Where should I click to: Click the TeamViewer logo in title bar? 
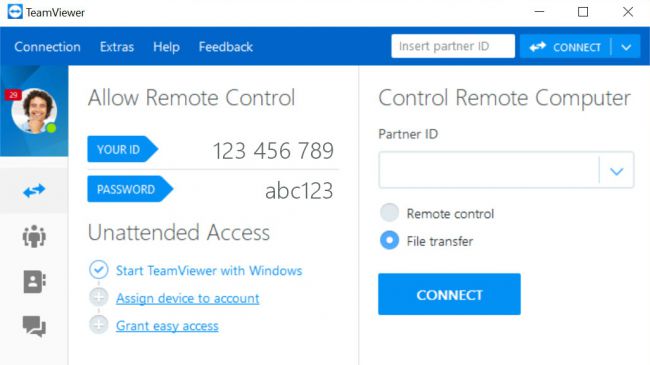click(x=15, y=12)
